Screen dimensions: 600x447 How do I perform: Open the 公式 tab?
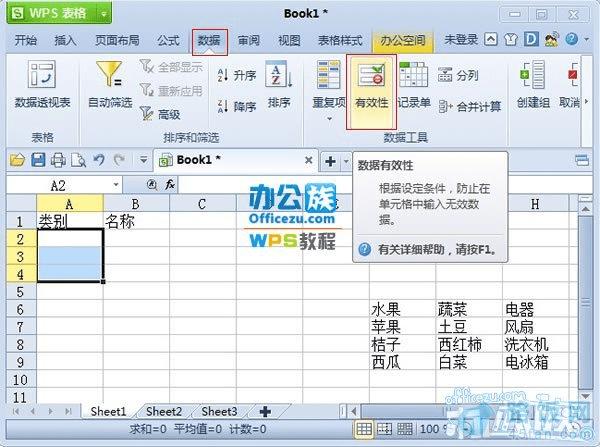tap(168, 40)
